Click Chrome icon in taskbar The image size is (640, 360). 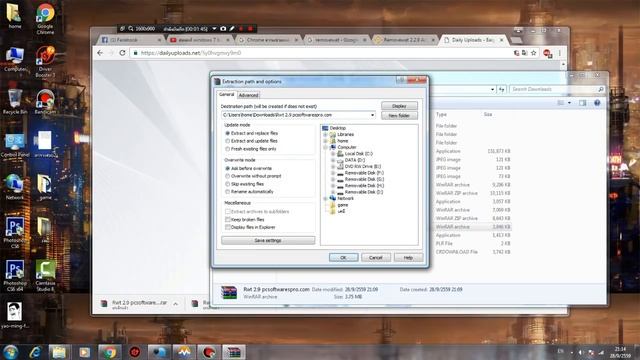(x=109, y=352)
